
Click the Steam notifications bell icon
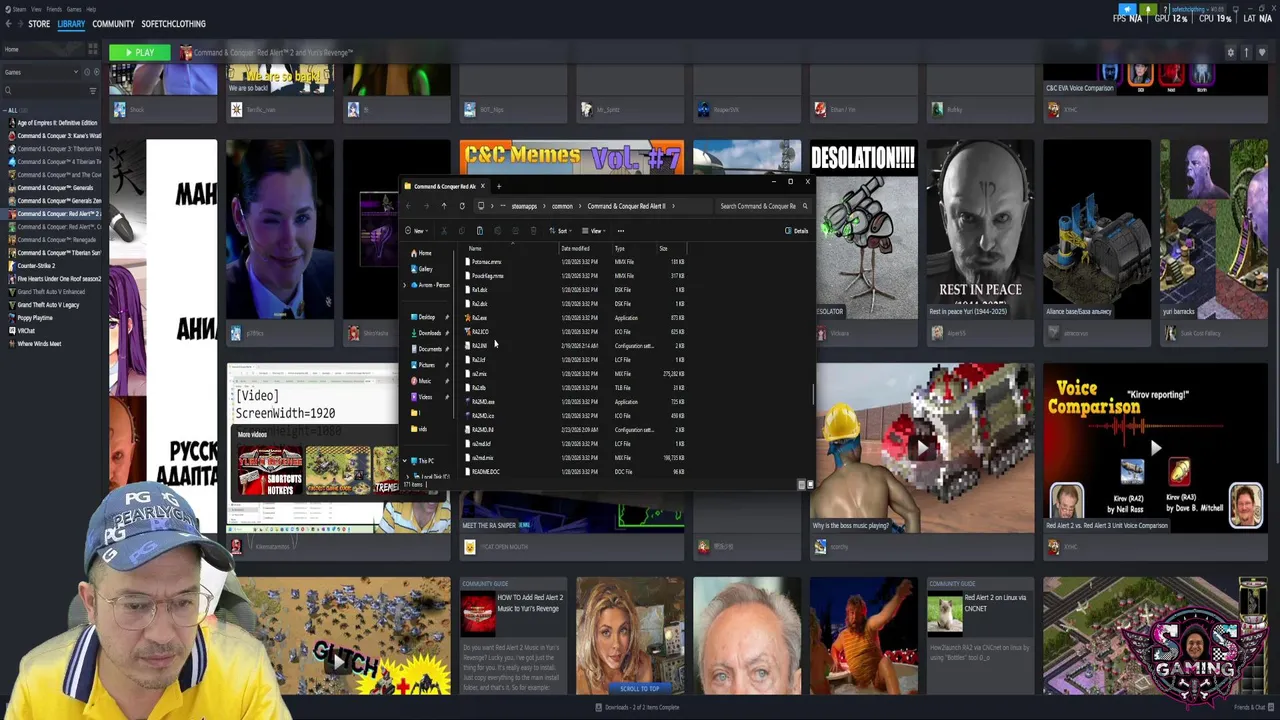[x=1149, y=9]
